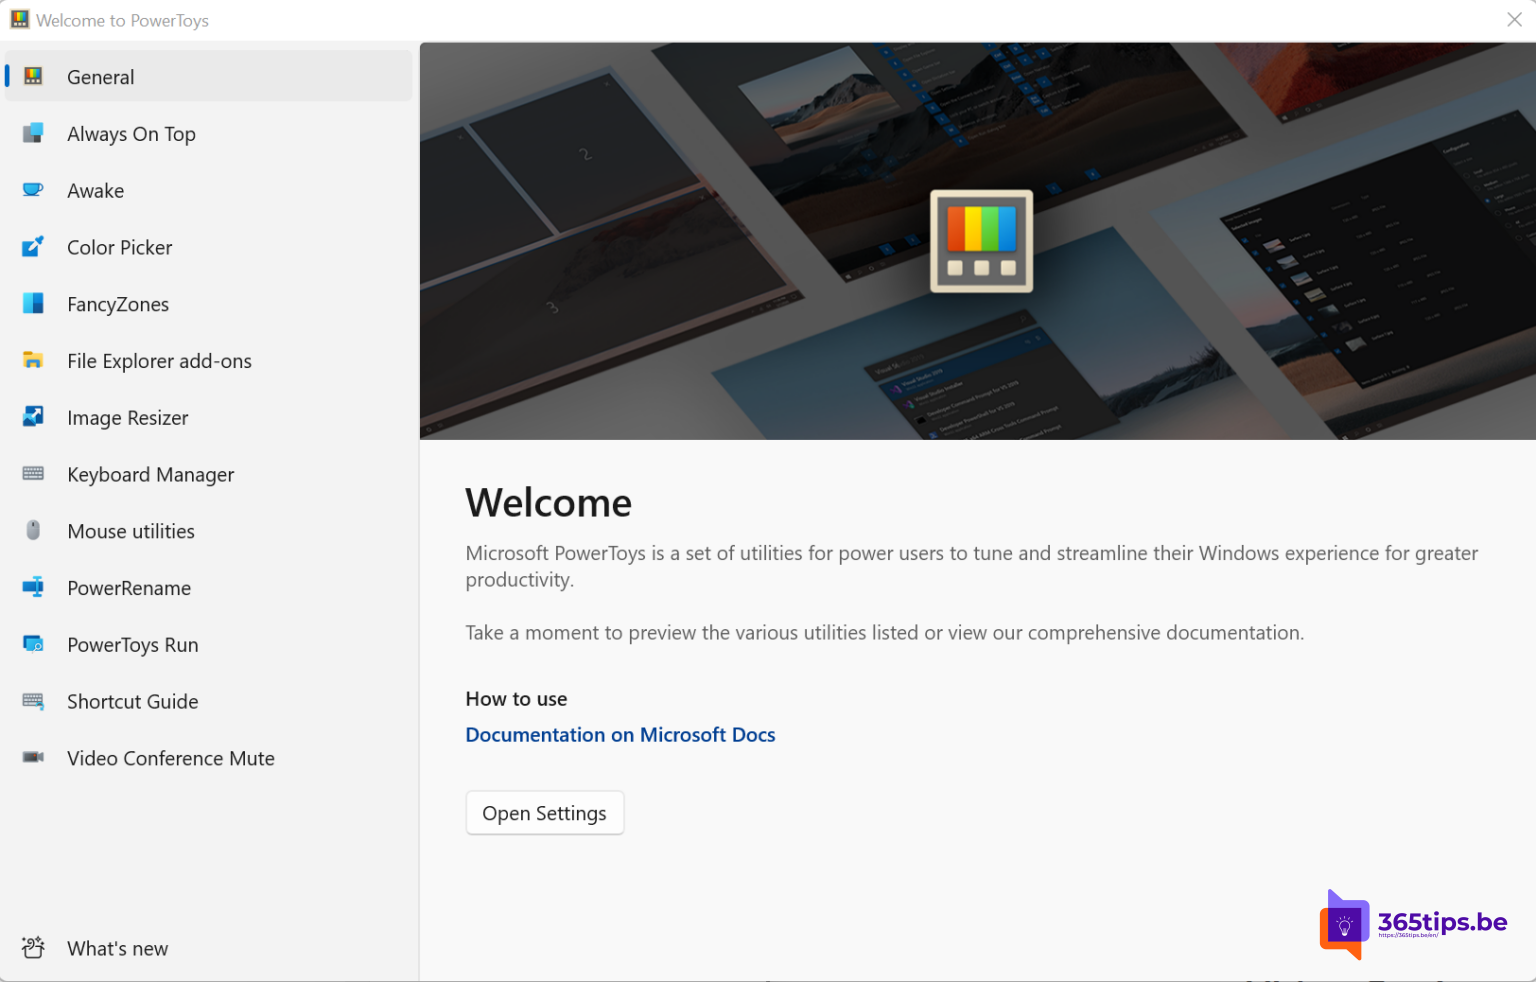Select the Video Conference Mute icon

[x=33, y=758]
